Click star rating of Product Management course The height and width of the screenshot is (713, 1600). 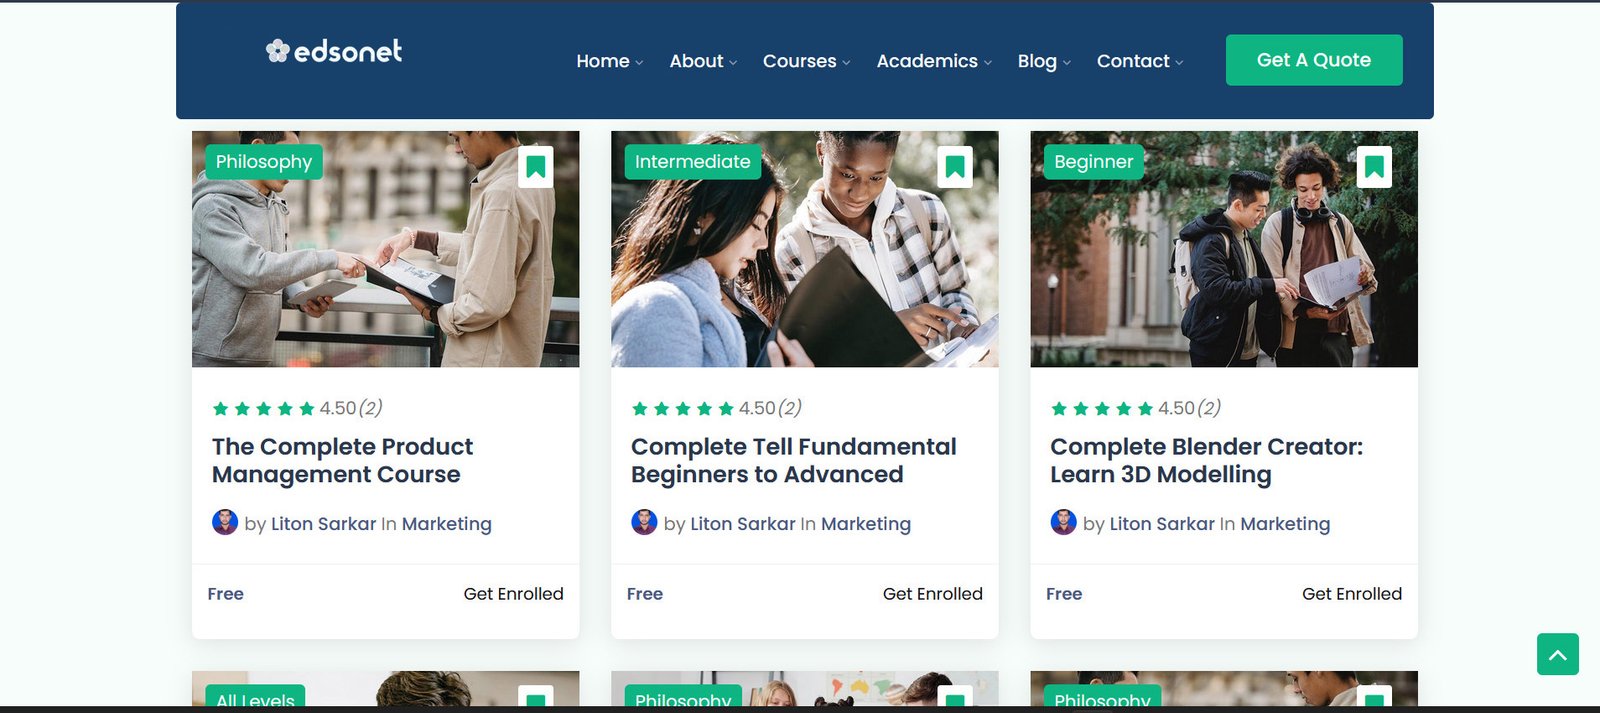263,408
